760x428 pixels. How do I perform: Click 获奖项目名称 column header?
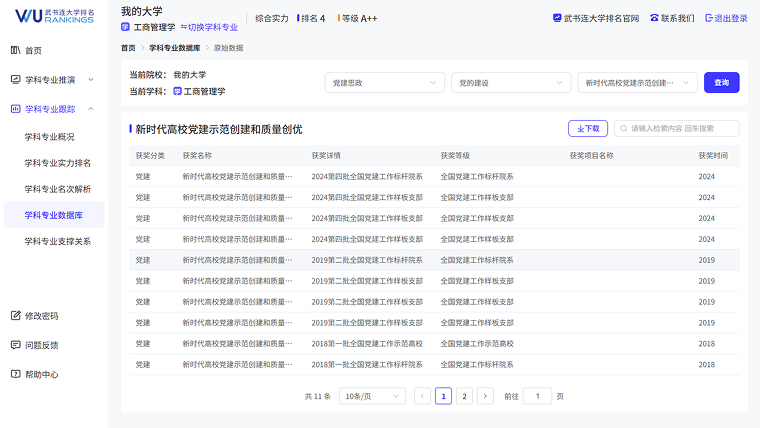(x=591, y=156)
